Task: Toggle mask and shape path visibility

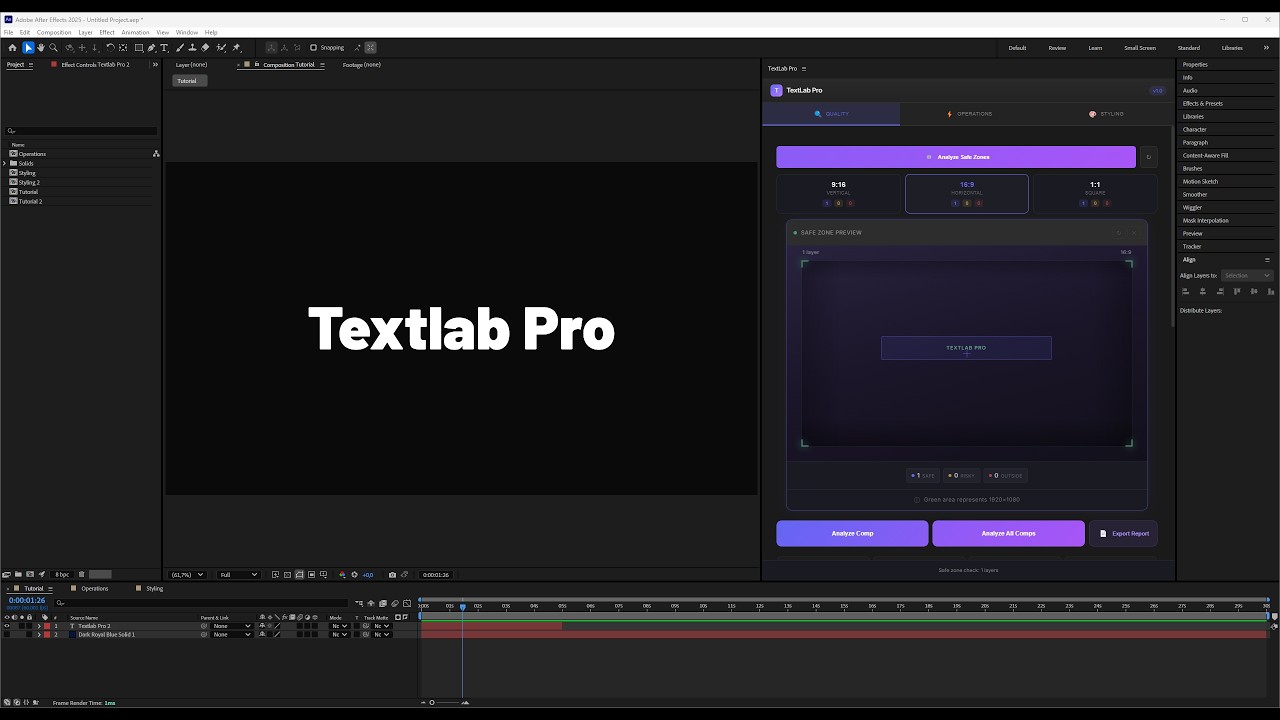Action: 300,575
